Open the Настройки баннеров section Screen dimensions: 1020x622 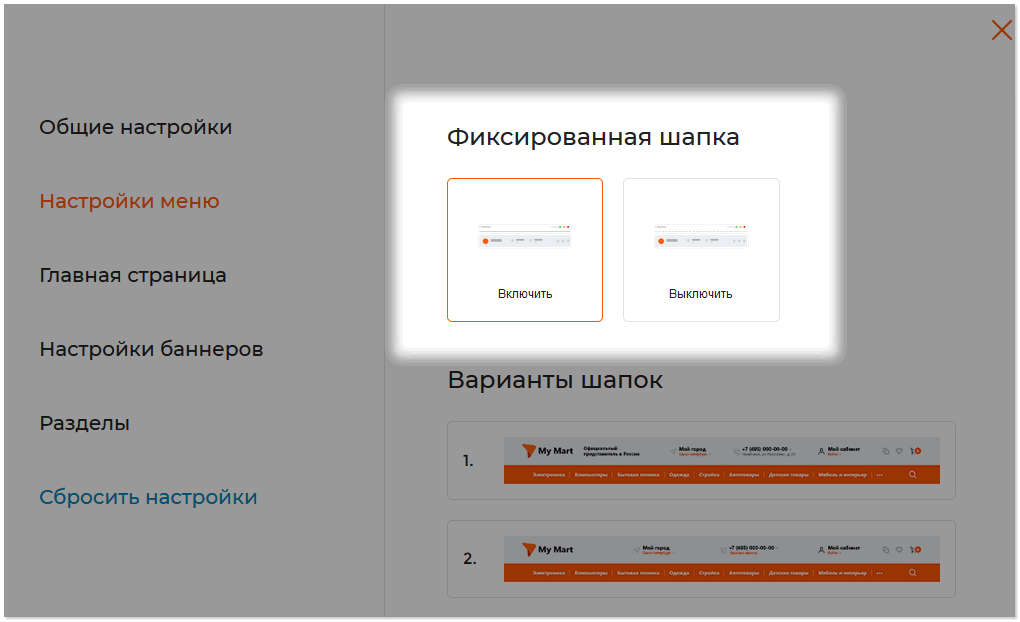151,349
